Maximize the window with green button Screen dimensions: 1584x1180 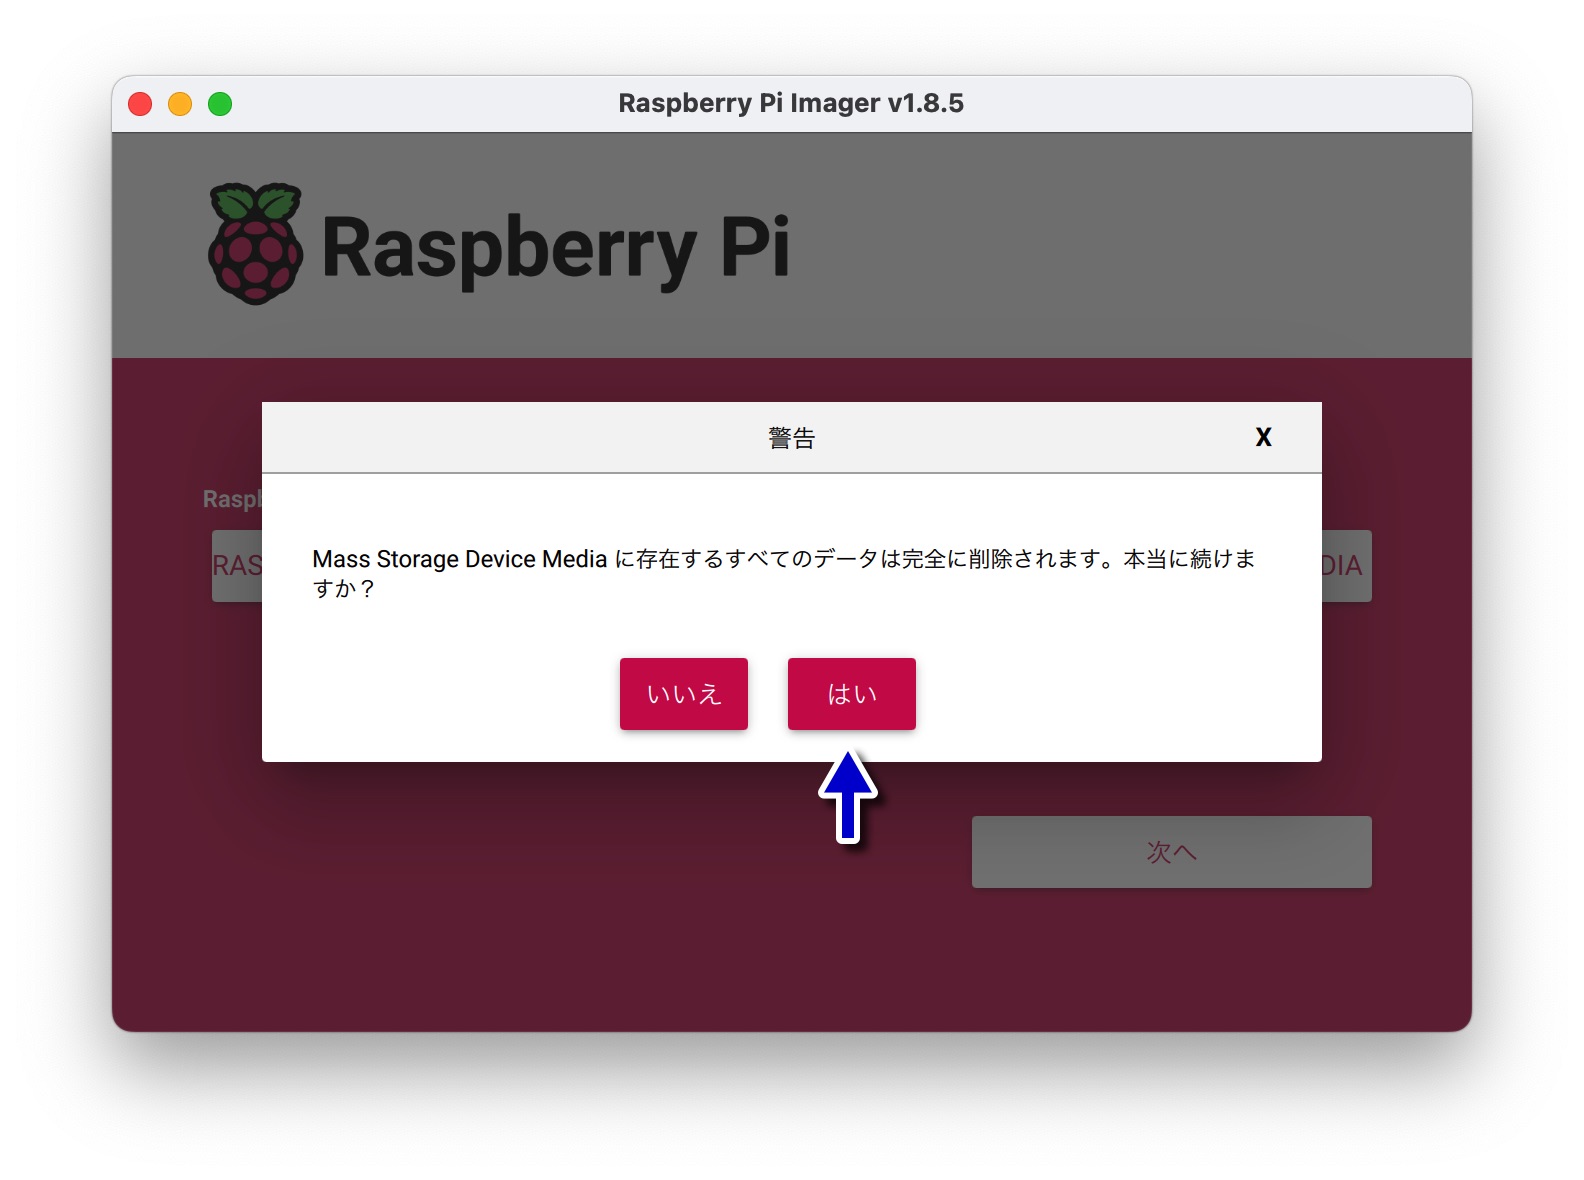pyautogui.click(x=220, y=104)
